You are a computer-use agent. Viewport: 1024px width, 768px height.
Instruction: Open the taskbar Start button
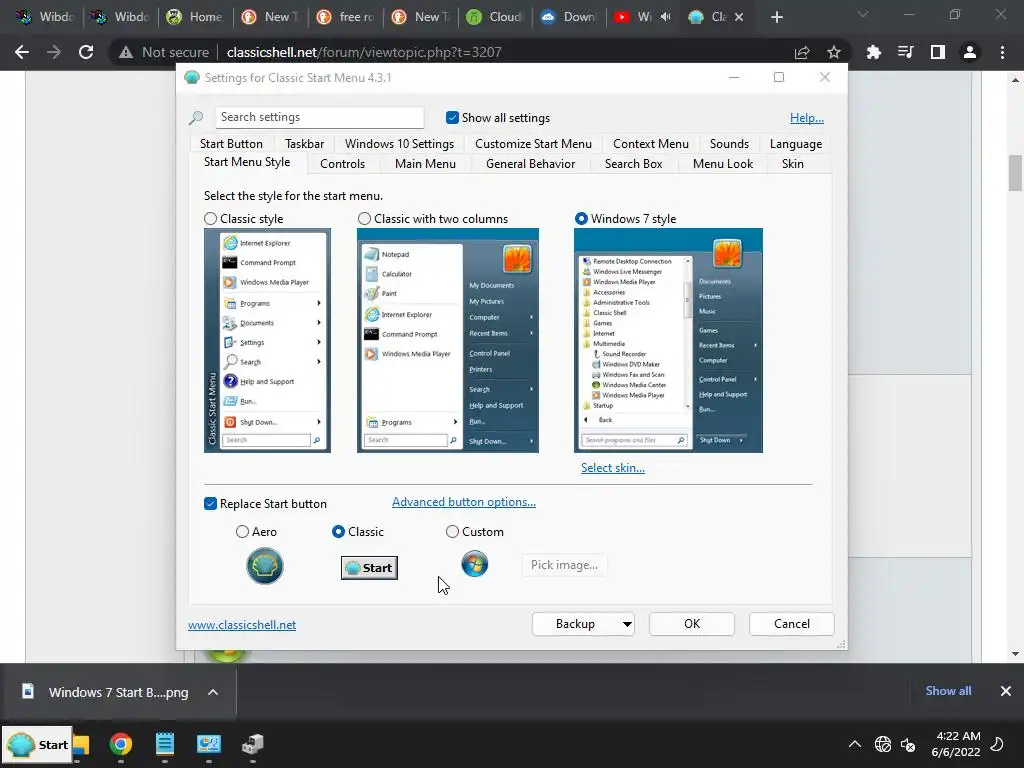(37, 744)
